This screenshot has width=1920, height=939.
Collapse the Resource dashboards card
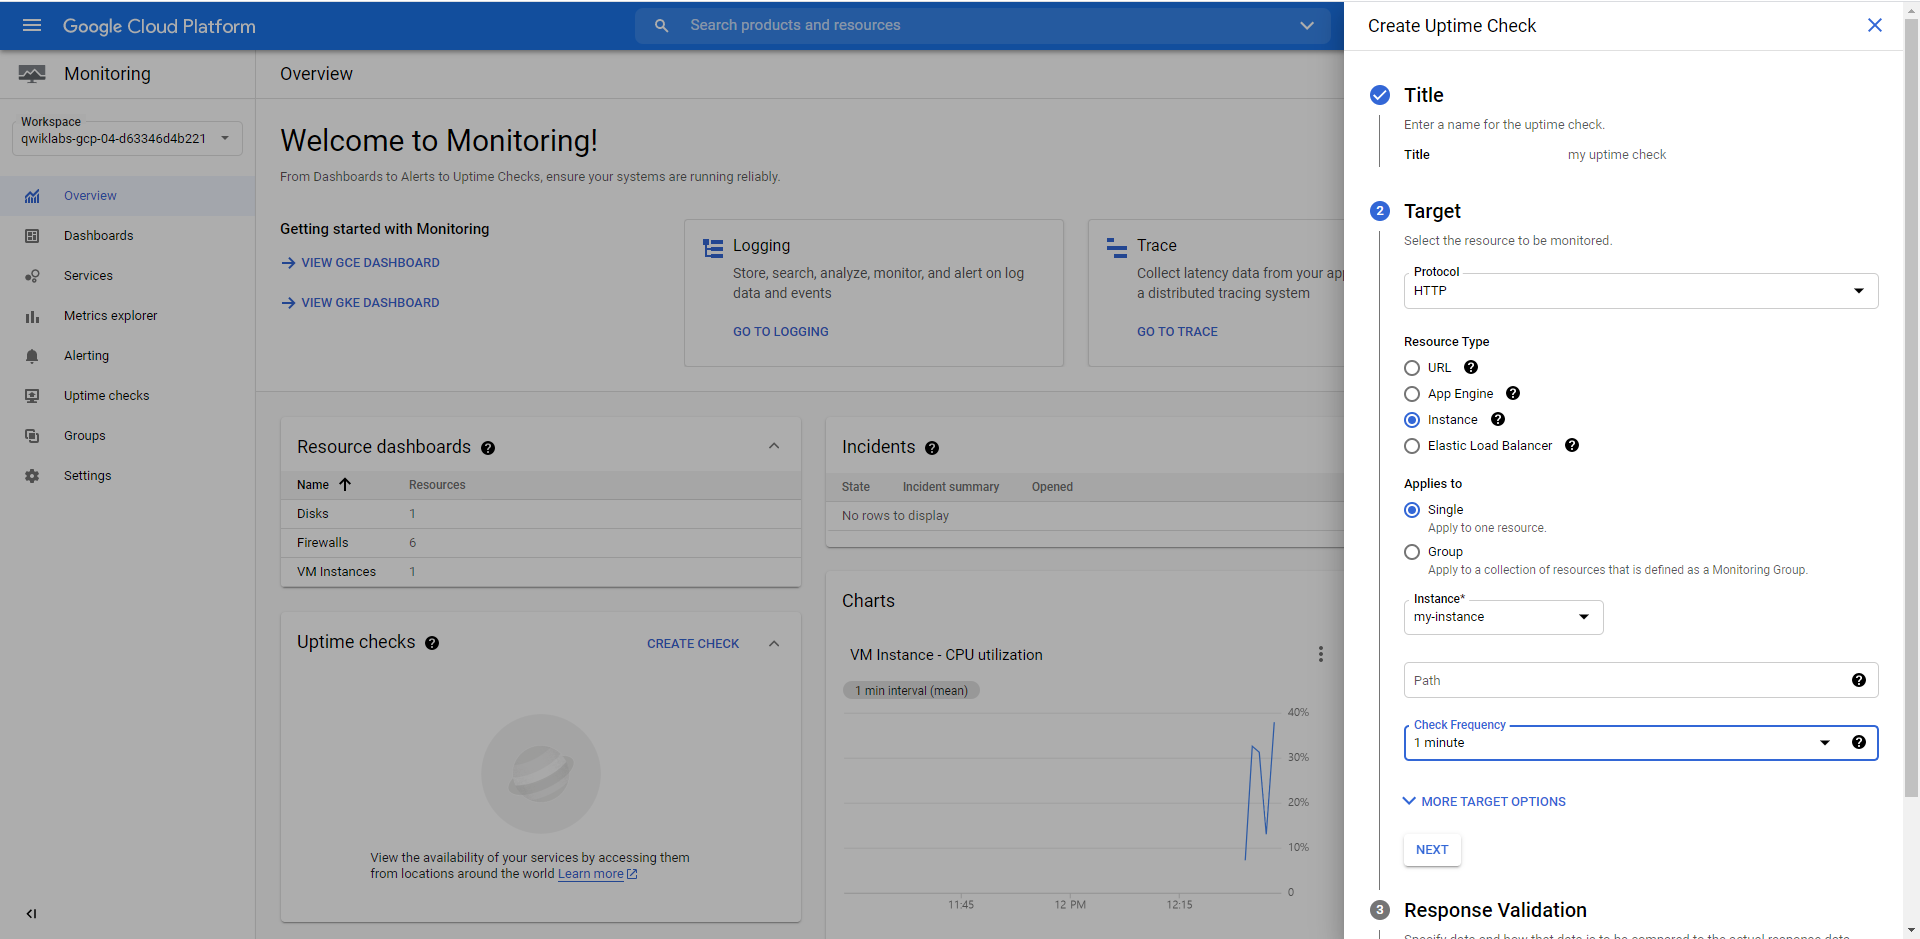point(774,446)
